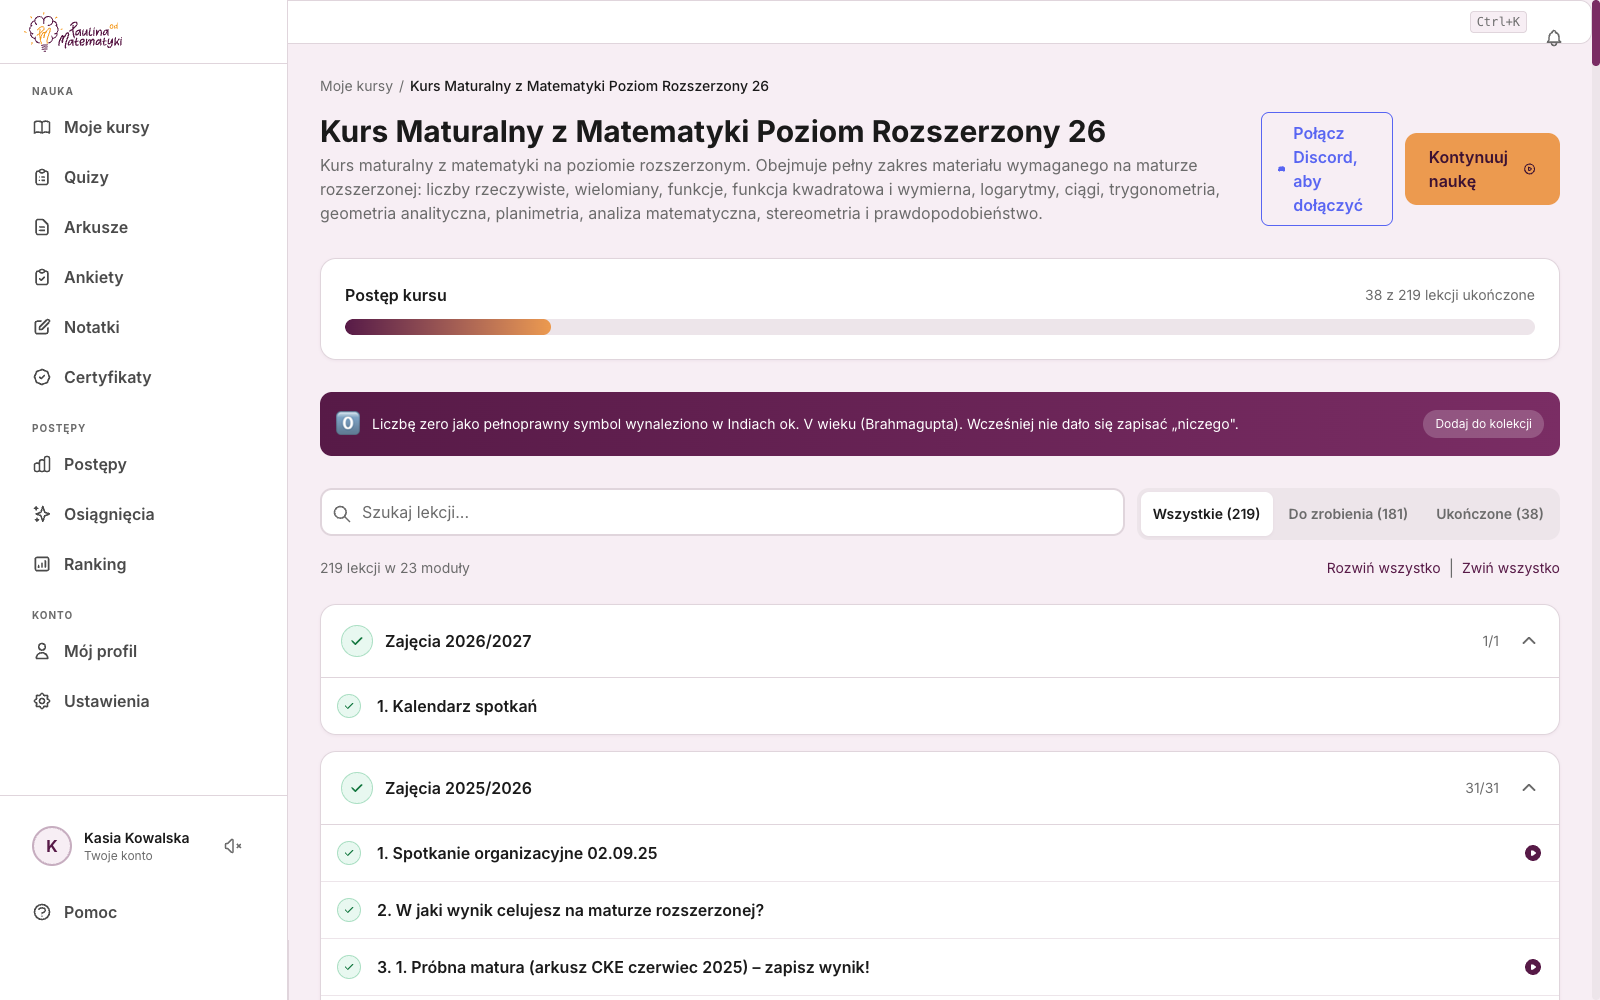The image size is (1600, 1000).
Task: Click module check for Zajęcia 2025/2026
Action: click(x=357, y=788)
